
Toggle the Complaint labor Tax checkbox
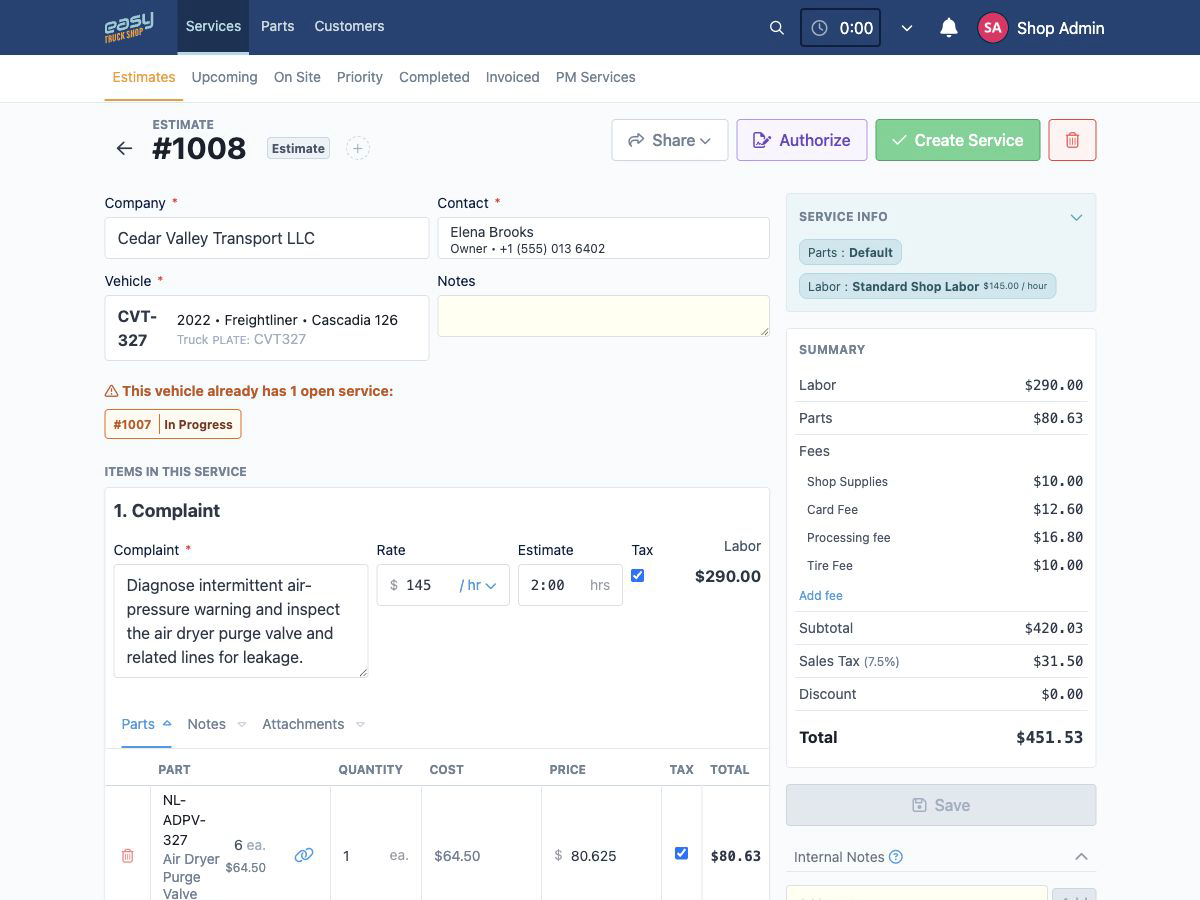click(x=637, y=575)
